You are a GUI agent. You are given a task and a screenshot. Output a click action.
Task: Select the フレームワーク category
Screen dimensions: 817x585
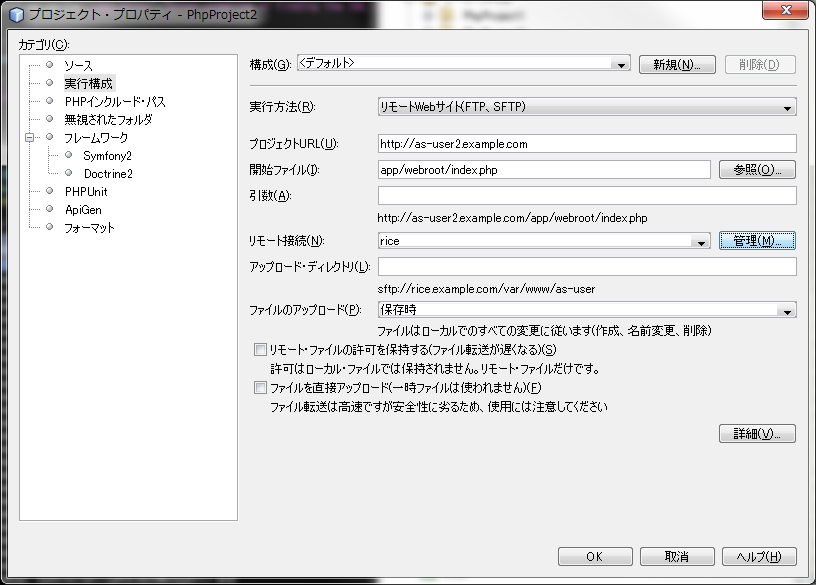coord(95,138)
